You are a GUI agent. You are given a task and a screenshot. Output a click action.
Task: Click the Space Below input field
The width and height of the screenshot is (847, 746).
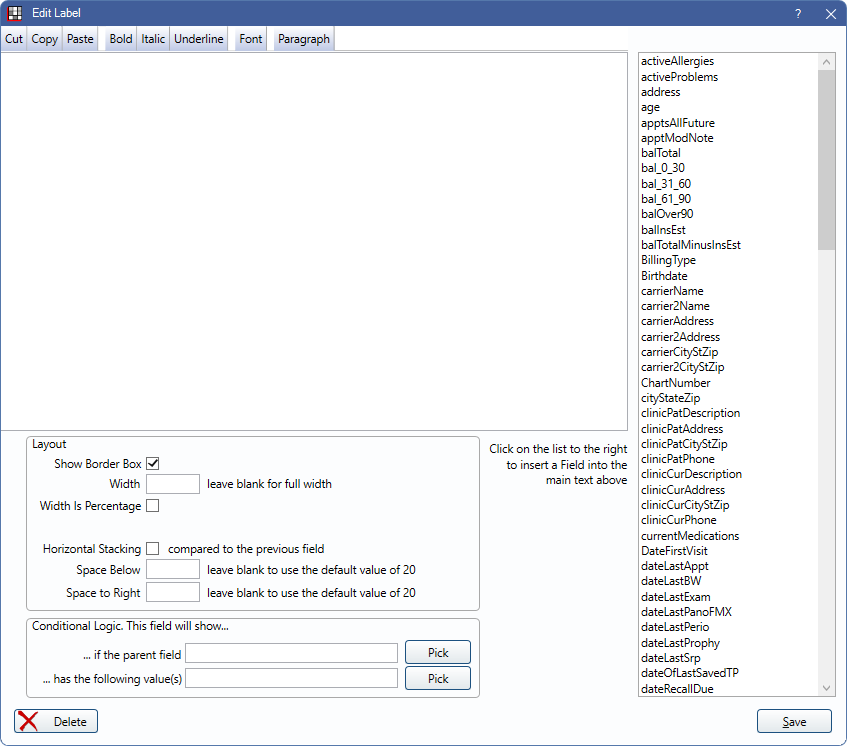click(173, 569)
